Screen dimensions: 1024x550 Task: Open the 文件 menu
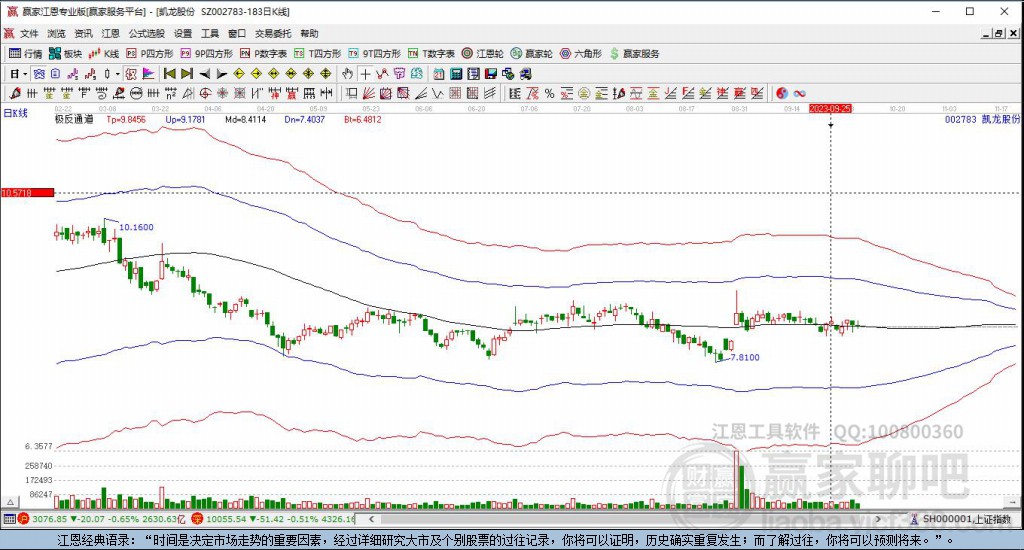tap(29, 33)
